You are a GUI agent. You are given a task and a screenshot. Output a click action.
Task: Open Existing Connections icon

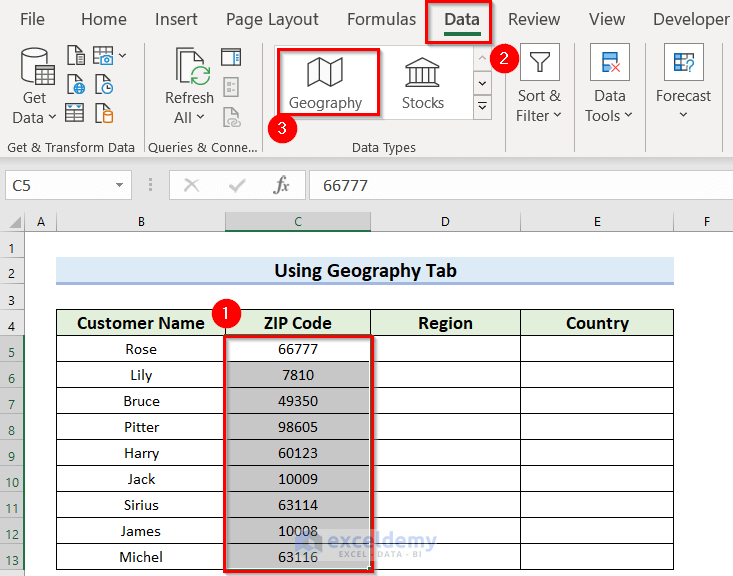[103, 113]
